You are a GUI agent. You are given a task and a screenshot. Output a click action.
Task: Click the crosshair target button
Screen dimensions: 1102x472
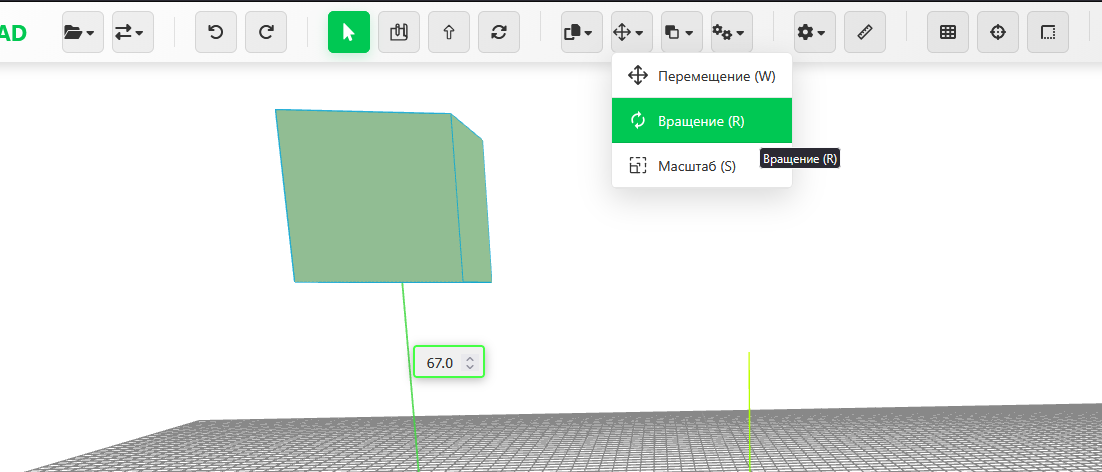pos(998,32)
